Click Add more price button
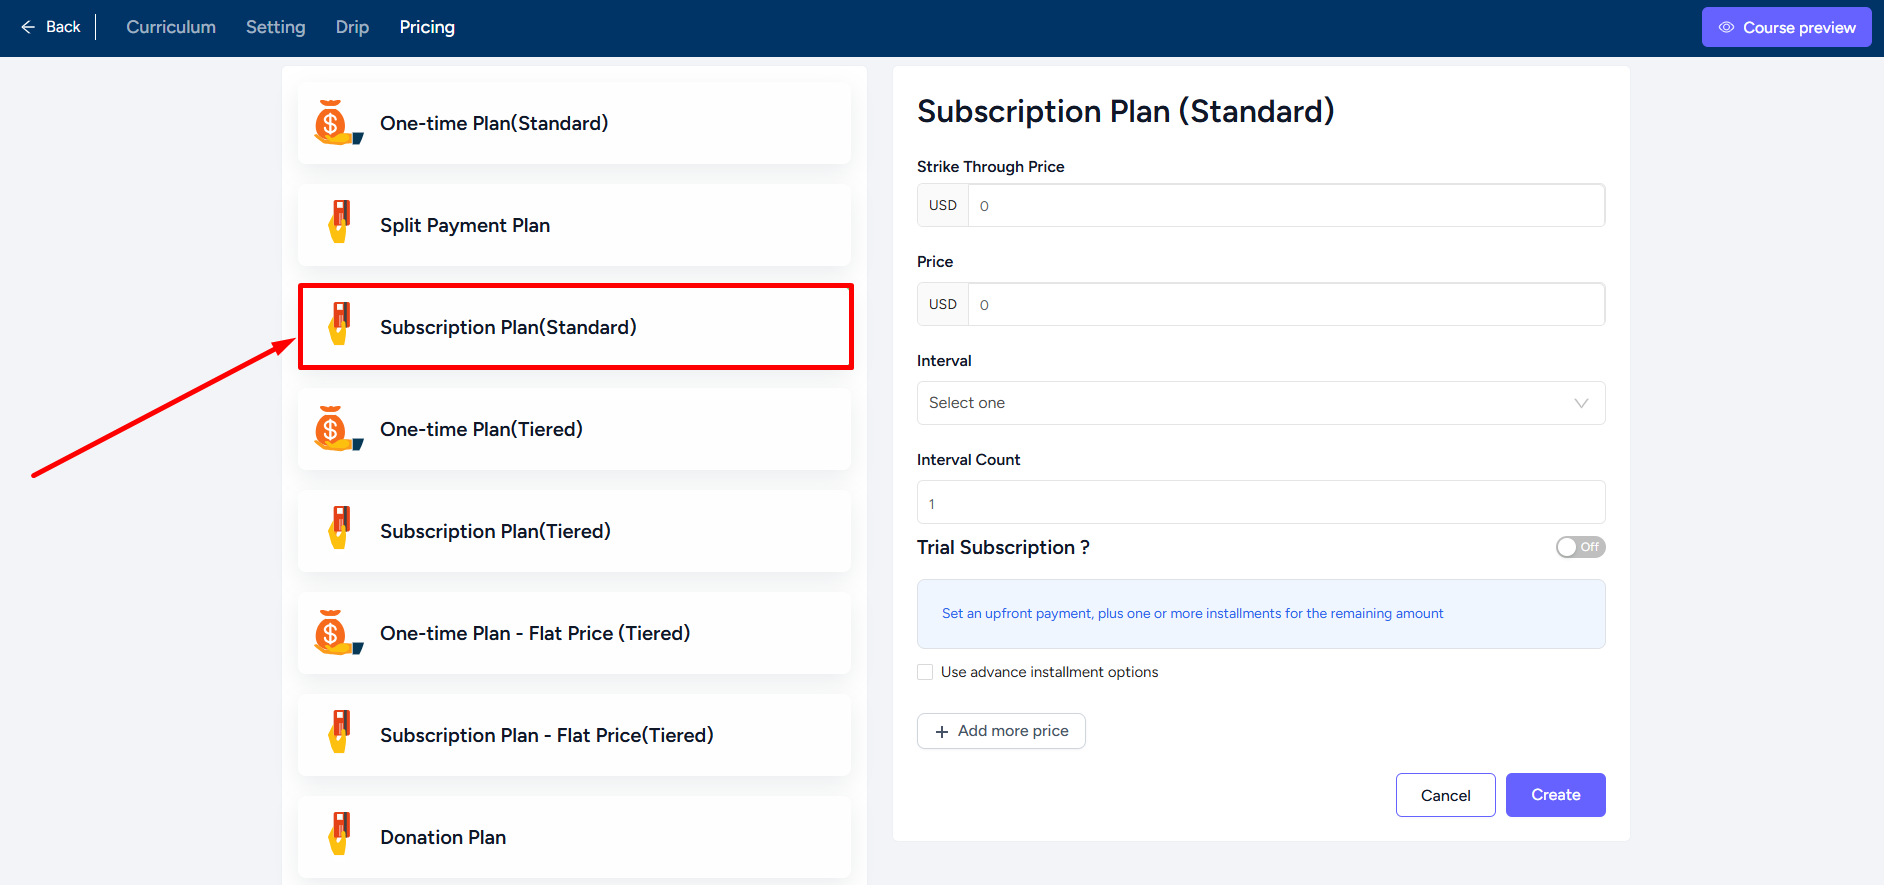This screenshot has width=1884, height=885. coord(1001,731)
